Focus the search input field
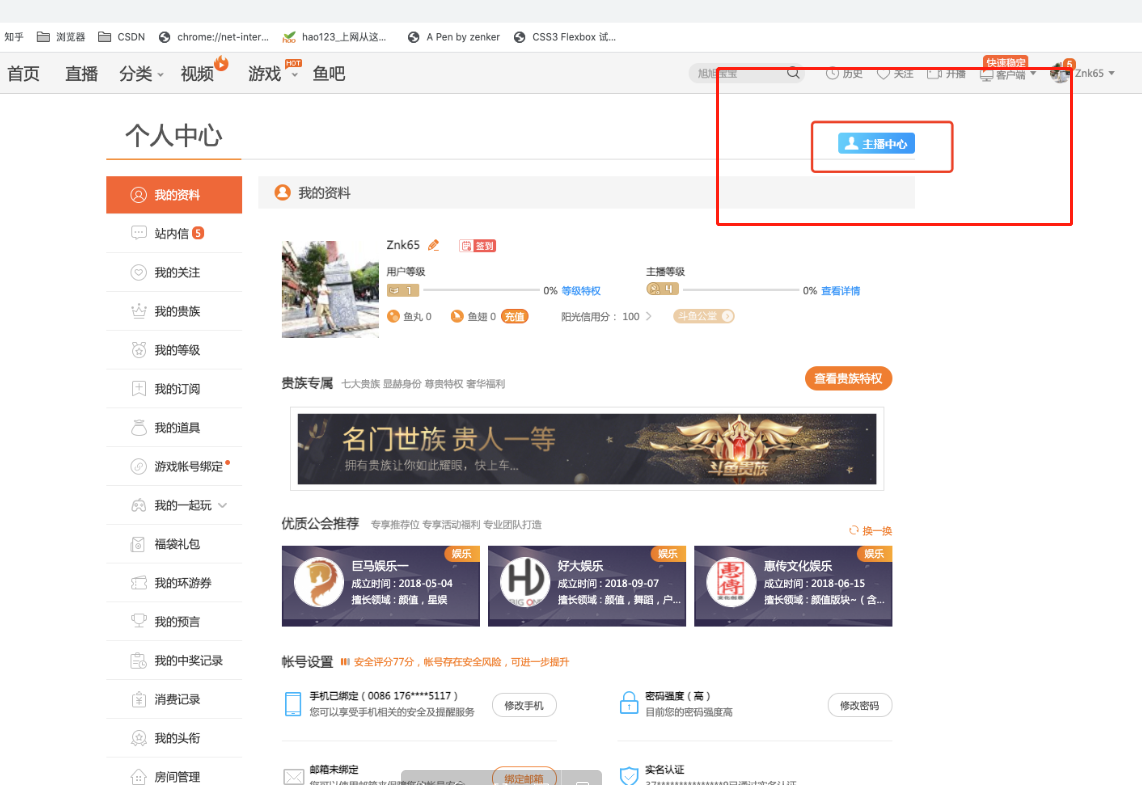This screenshot has width=1142, height=785. coord(739,73)
